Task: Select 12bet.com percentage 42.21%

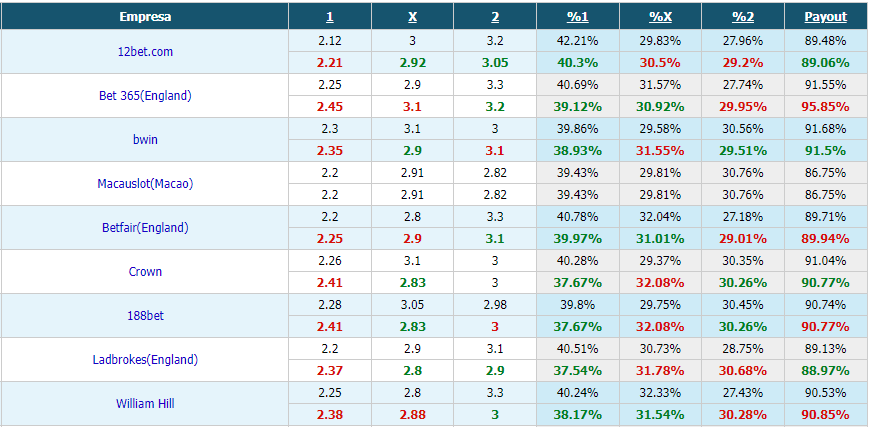Action: click(578, 41)
